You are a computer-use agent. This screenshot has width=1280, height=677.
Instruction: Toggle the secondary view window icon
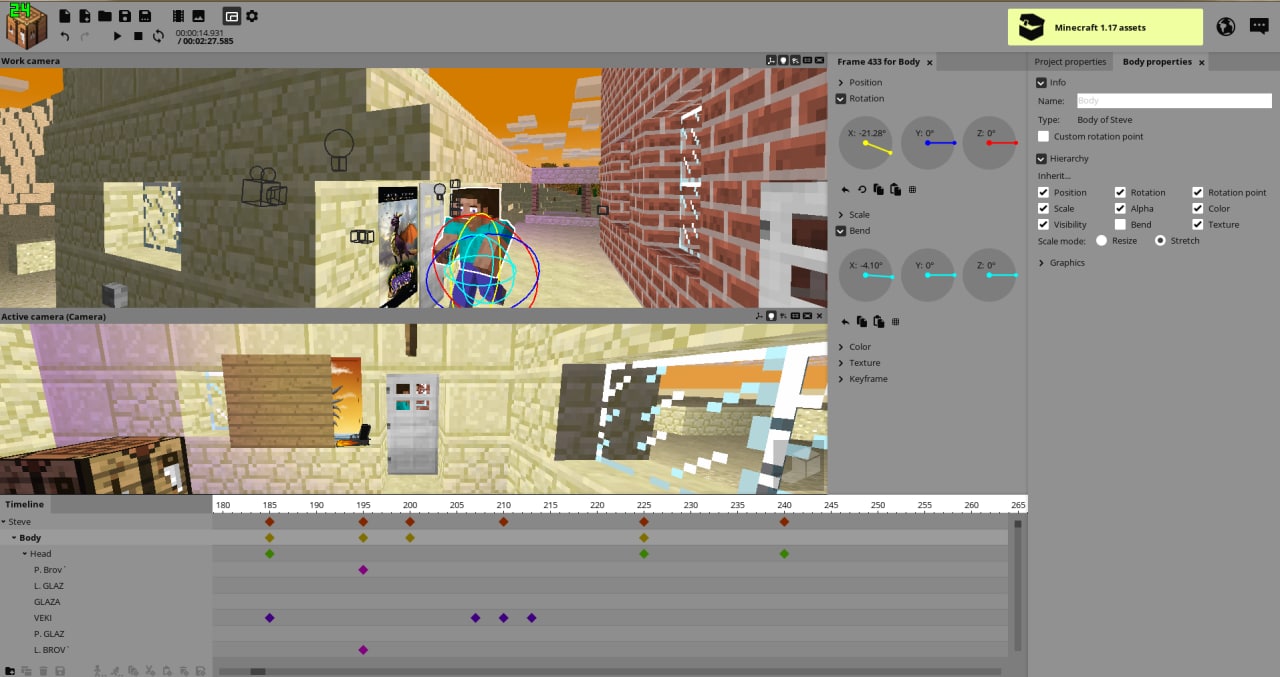231,16
